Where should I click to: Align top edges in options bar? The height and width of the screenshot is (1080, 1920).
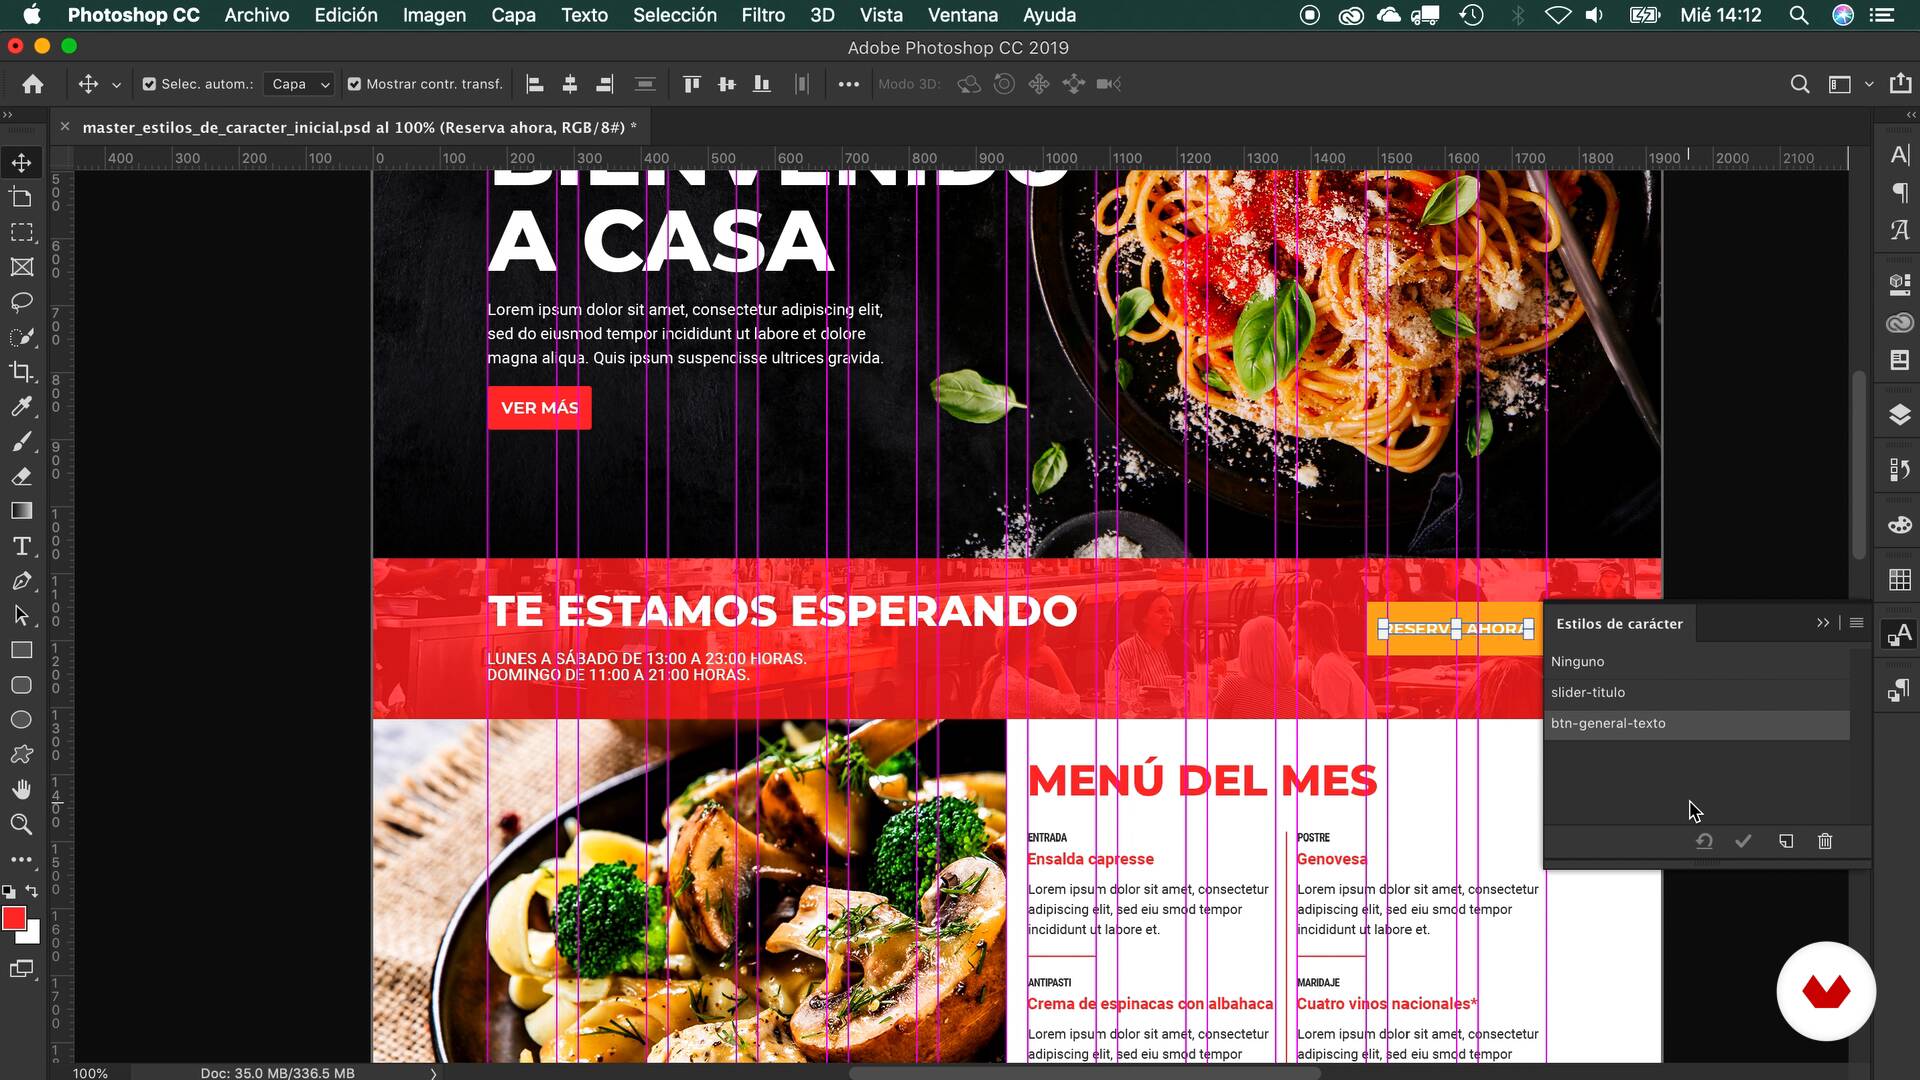[692, 84]
